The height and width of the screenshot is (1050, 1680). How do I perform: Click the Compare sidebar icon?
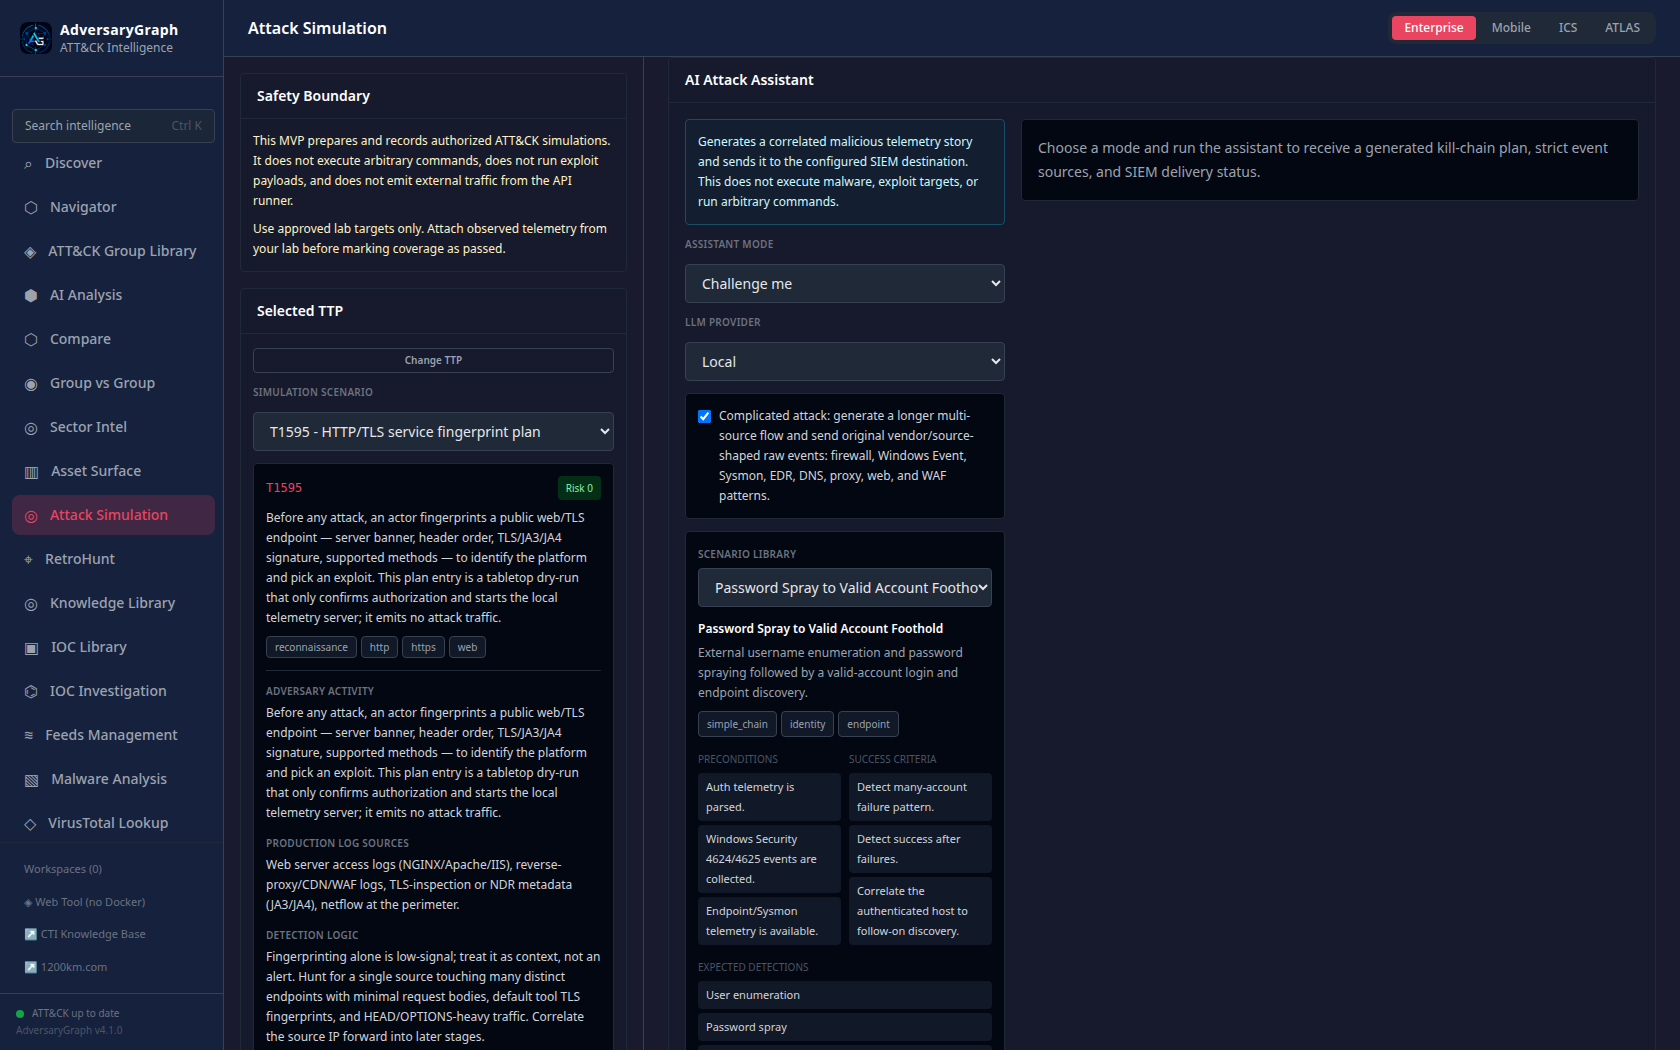point(31,340)
